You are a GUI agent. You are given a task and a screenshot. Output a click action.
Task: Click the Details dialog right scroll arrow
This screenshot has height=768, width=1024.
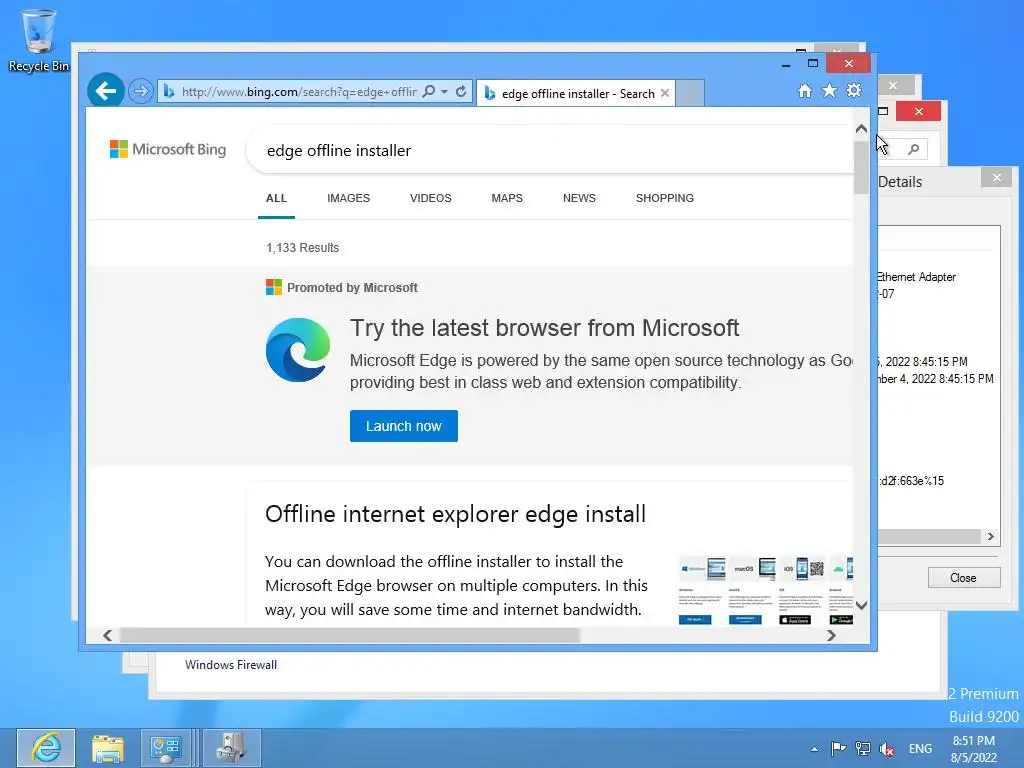[x=991, y=537]
